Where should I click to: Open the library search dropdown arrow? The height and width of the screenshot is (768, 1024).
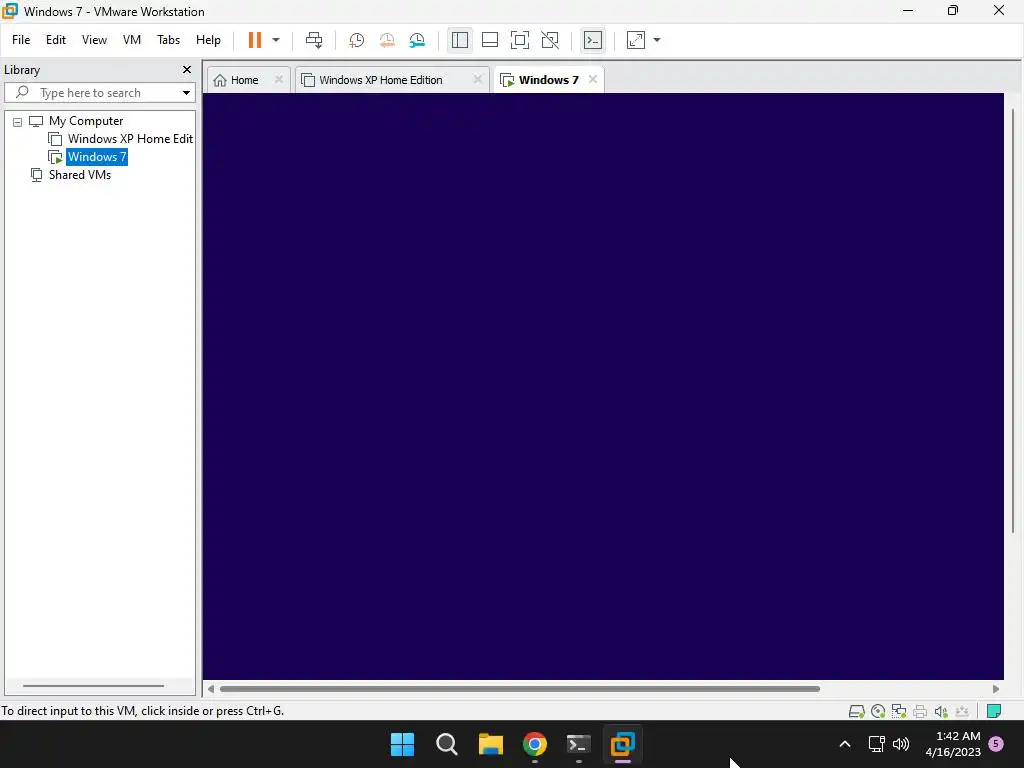point(187,93)
